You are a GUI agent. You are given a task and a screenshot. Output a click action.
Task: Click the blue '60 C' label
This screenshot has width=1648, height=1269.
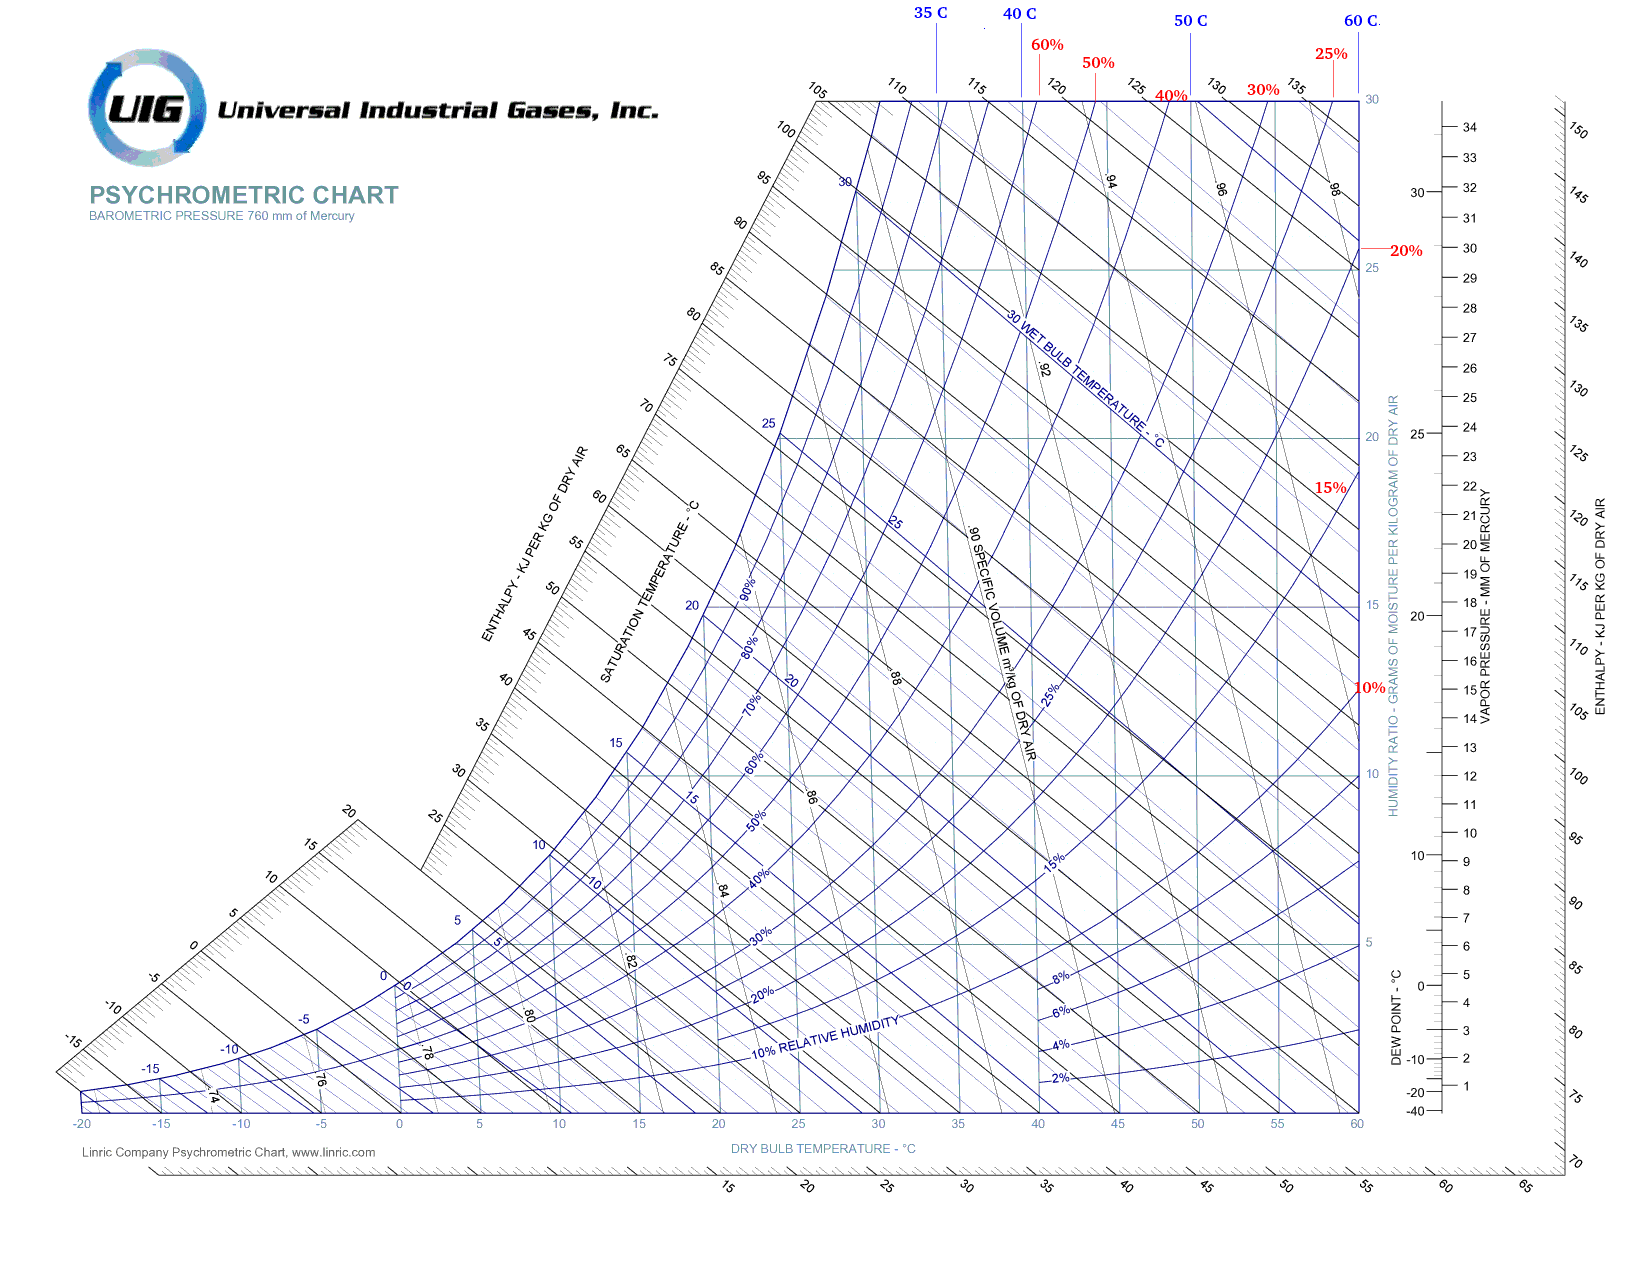click(x=1361, y=21)
